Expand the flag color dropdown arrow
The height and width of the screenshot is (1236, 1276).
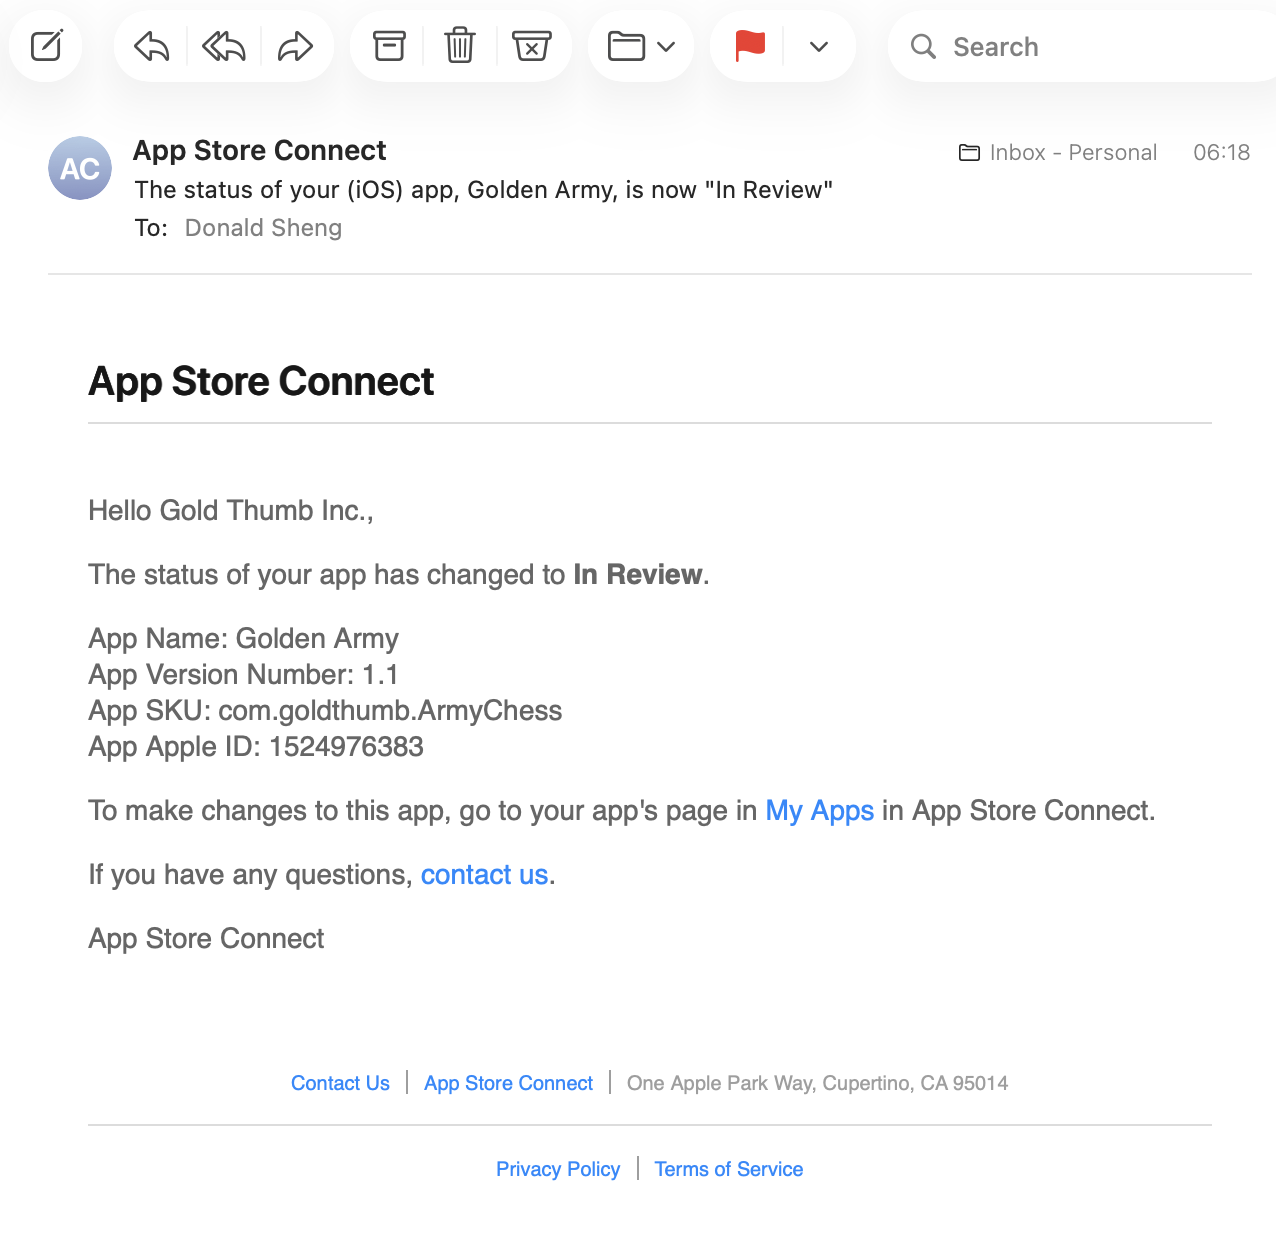point(819,46)
